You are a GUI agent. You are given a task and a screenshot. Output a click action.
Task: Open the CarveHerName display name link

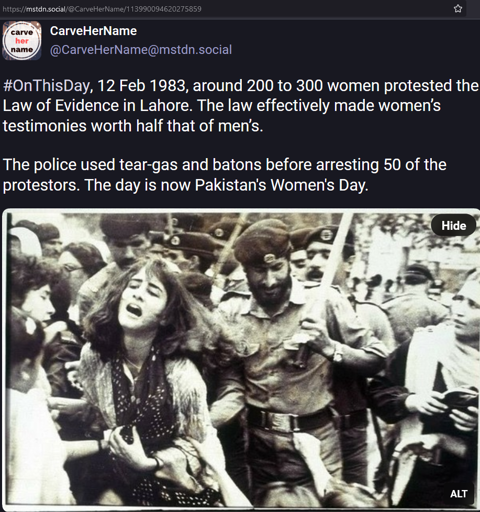[x=93, y=31]
